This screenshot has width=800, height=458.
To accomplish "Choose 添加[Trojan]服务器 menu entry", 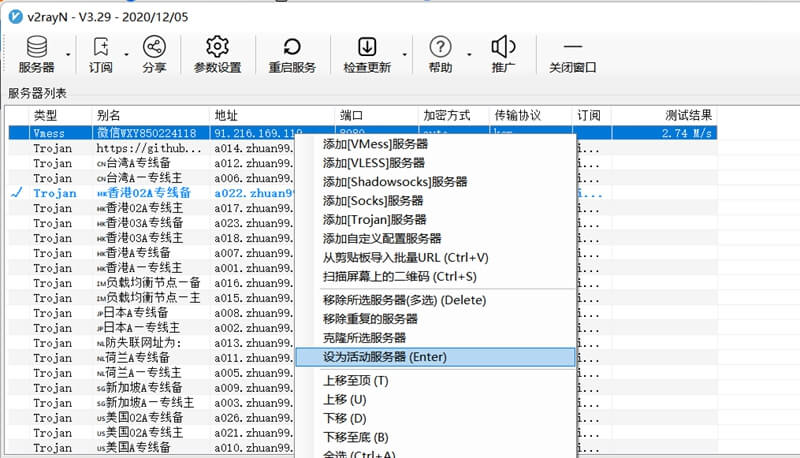I will 436,219.
